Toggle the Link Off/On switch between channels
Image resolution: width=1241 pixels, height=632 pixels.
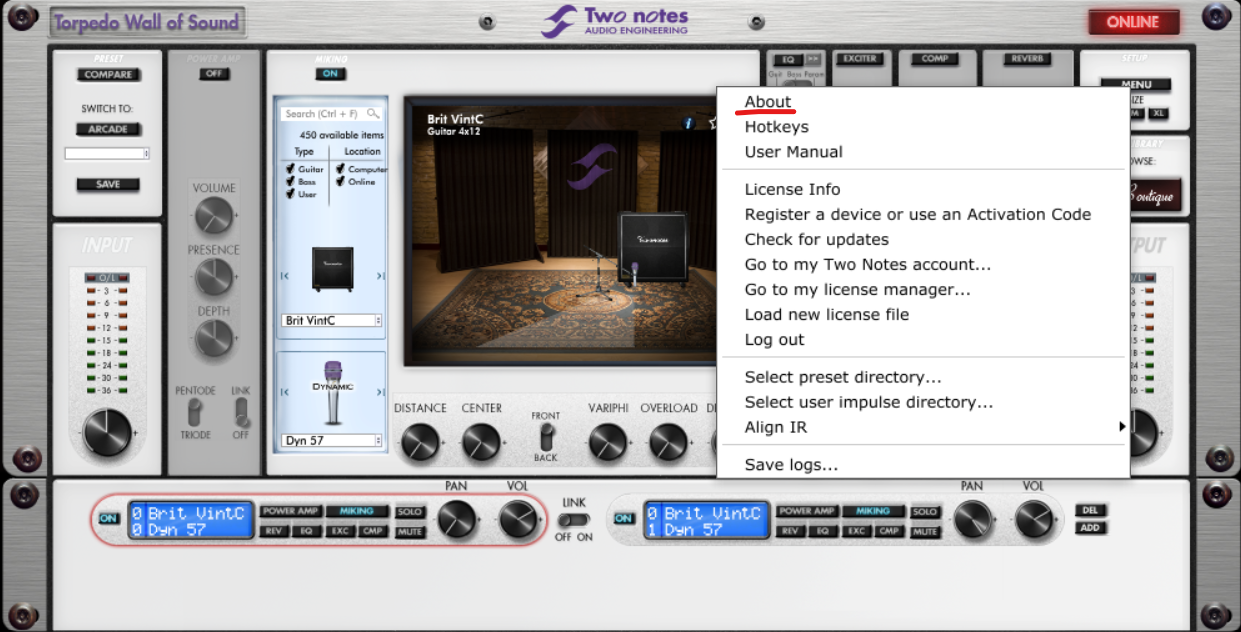click(574, 520)
